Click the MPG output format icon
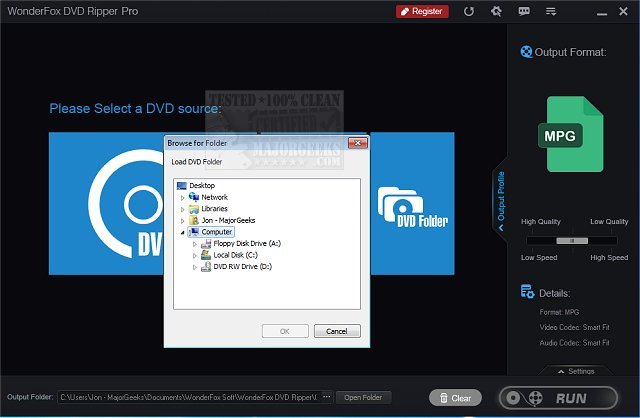The image size is (640, 418). tap(571, 134)
